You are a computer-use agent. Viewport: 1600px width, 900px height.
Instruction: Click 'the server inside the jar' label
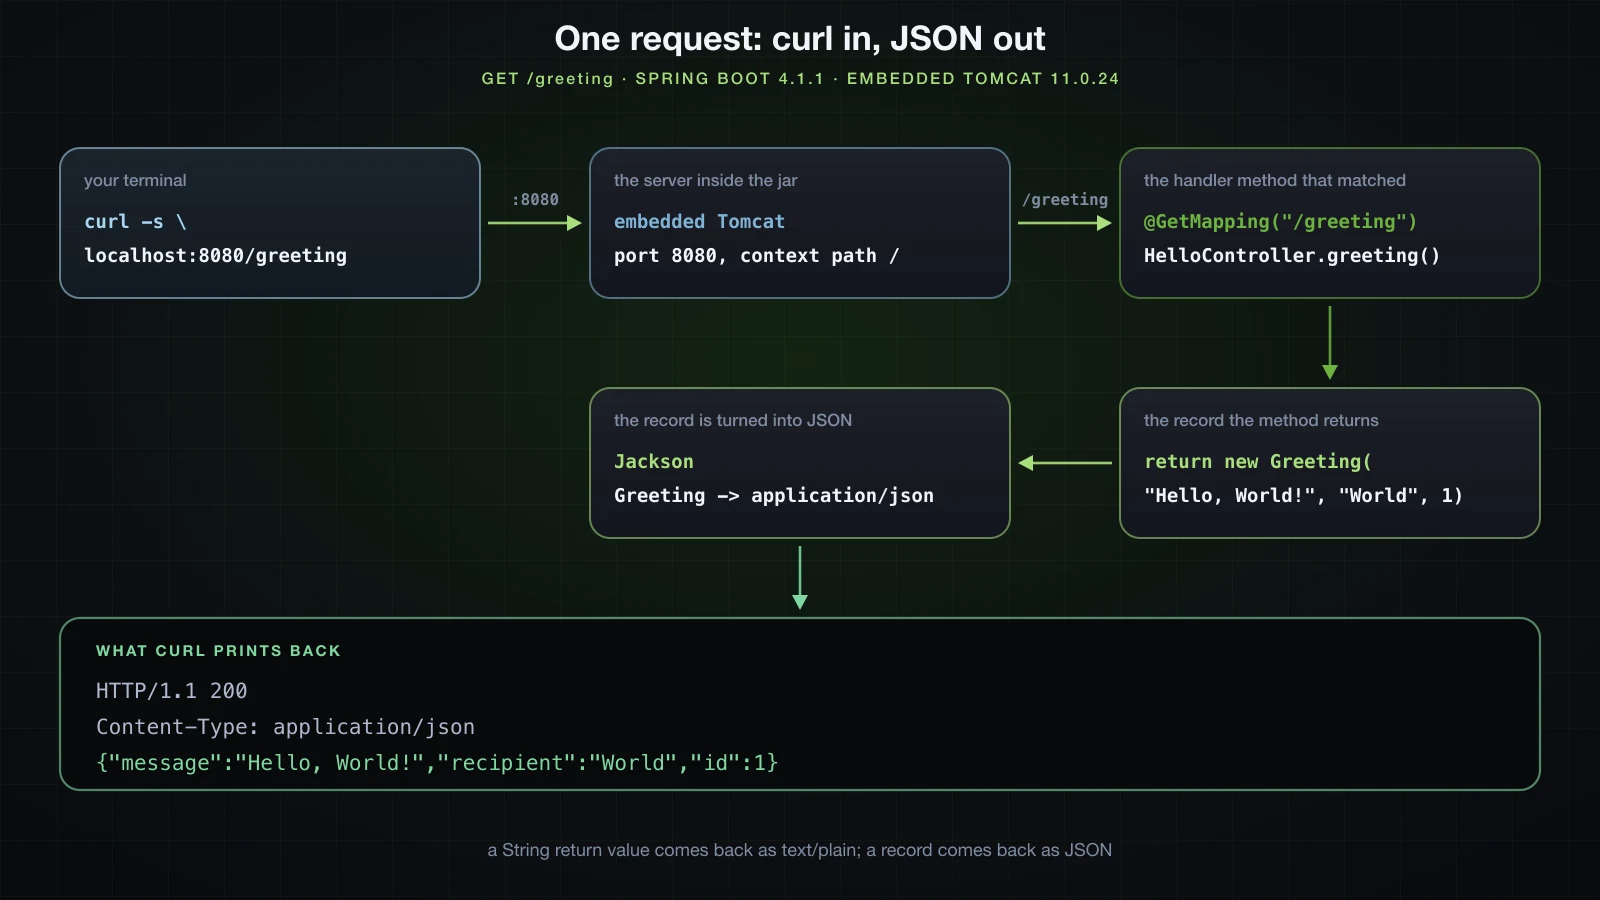tap(706, 181)
